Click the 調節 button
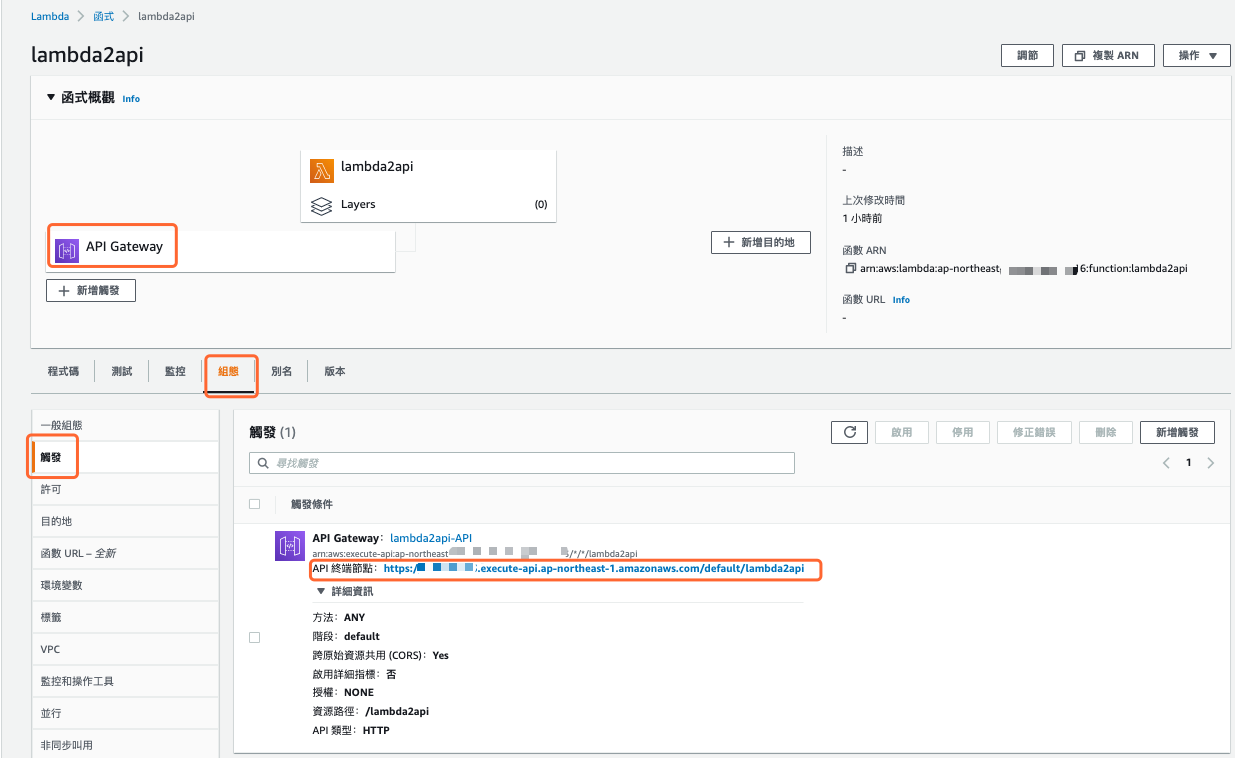Screen dimensions: 1235x758 click(1027, 56)
